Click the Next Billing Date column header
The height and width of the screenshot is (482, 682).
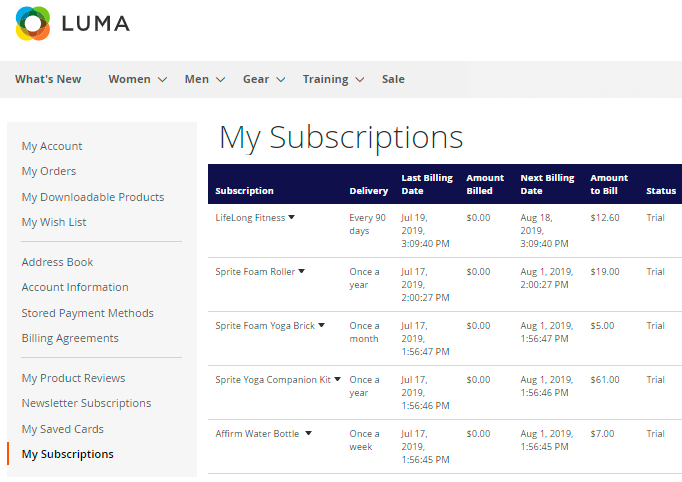(547, 184)
